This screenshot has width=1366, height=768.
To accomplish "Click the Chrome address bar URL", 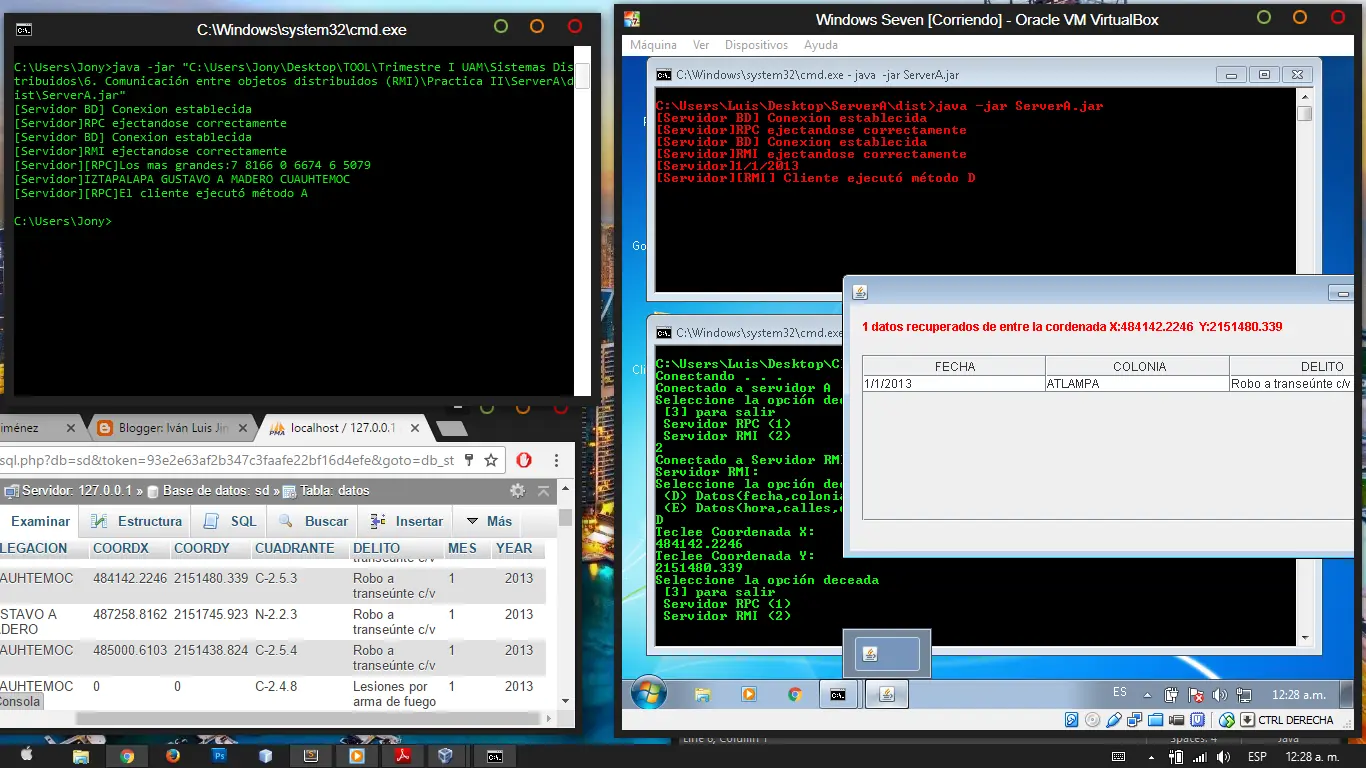I will (227, 460).
